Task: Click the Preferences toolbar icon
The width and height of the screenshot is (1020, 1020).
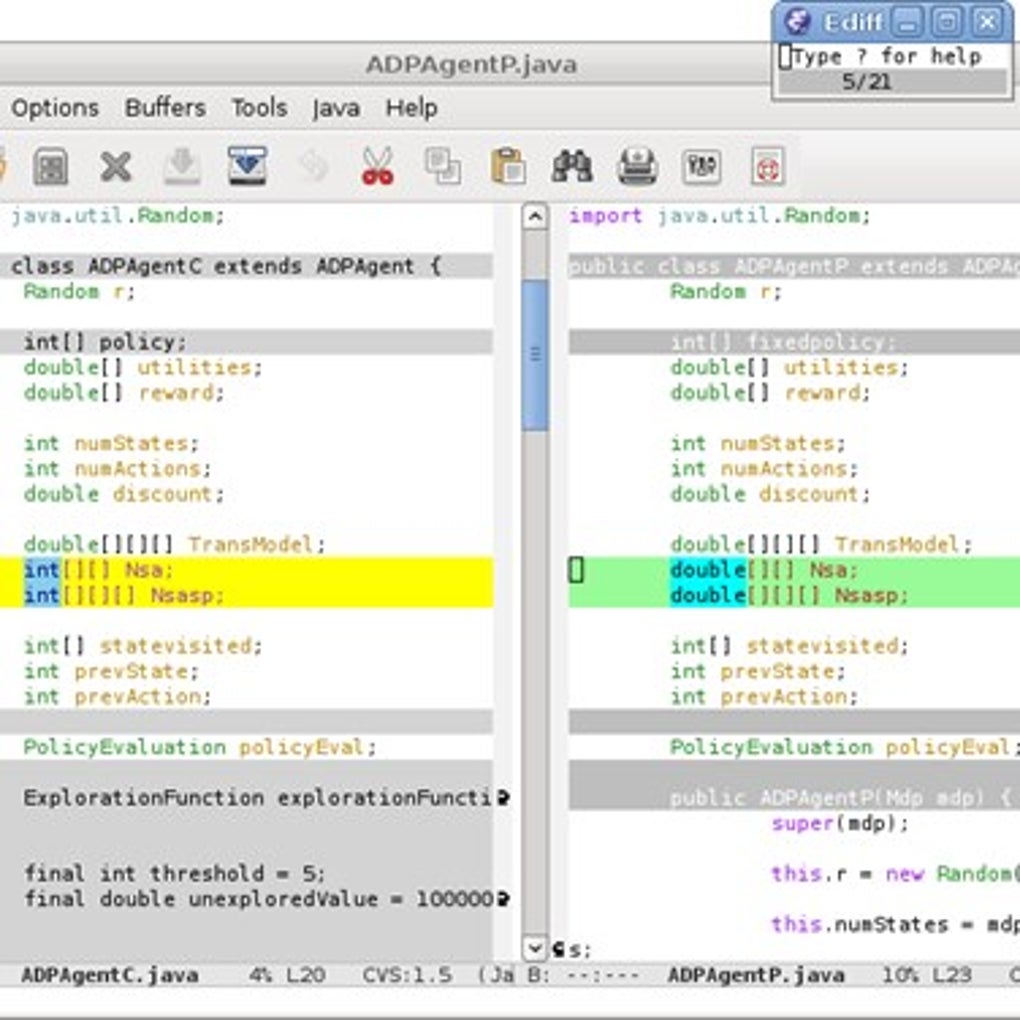Action: (x=701, y=167)
